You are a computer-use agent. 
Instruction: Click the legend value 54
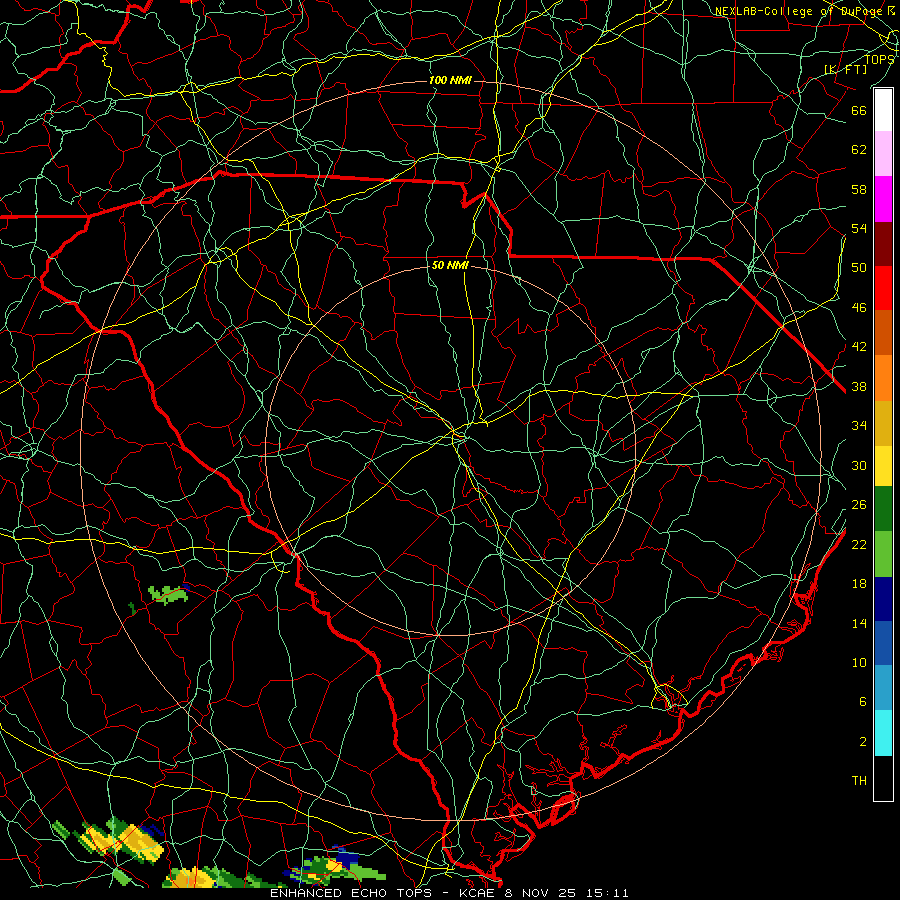[x=859, y=228]
